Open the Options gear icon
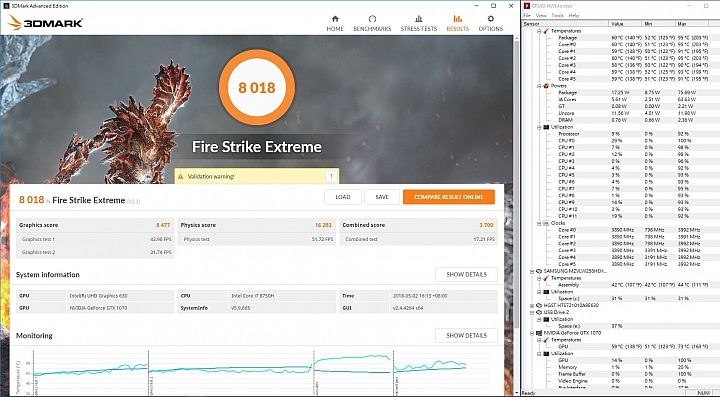The height and width of the screenshot is (397, 720). point(490,19)
